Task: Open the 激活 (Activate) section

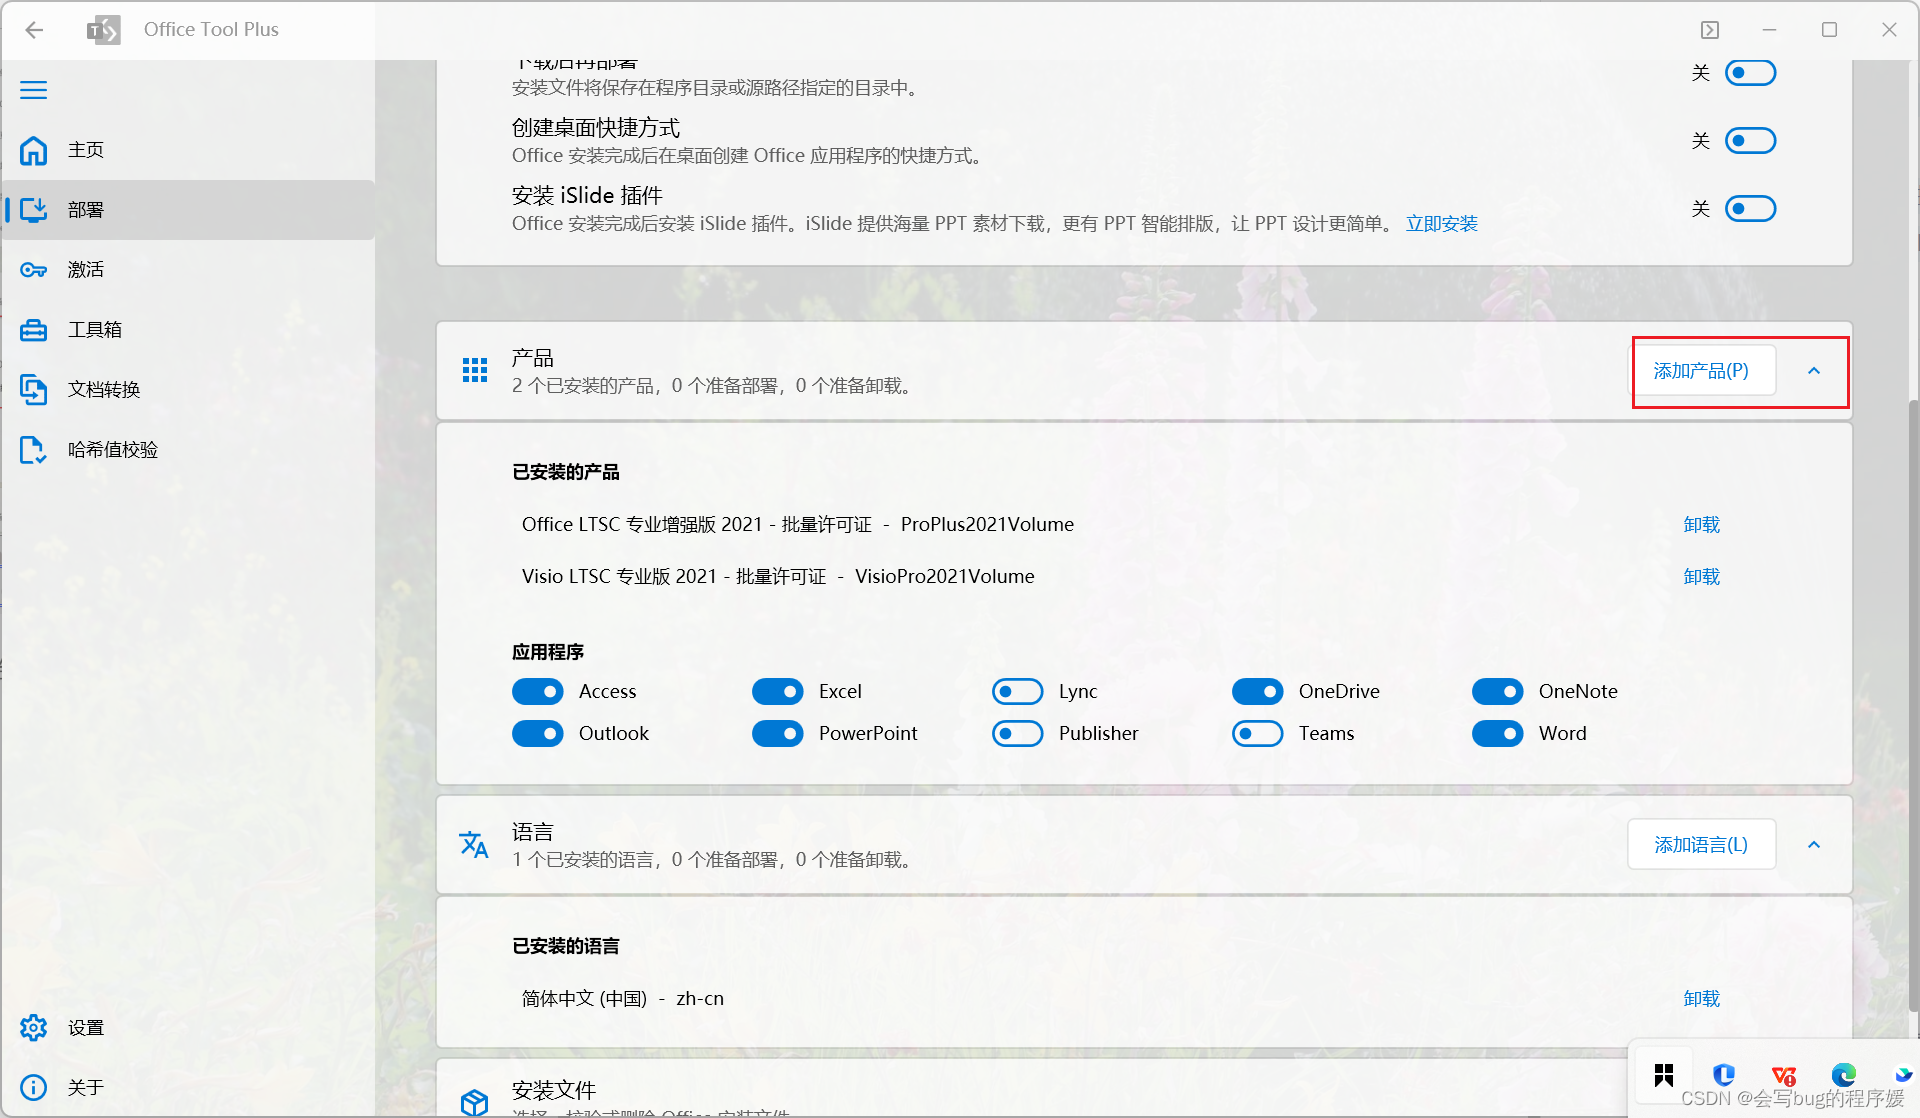Action: (x=85, y=269)
